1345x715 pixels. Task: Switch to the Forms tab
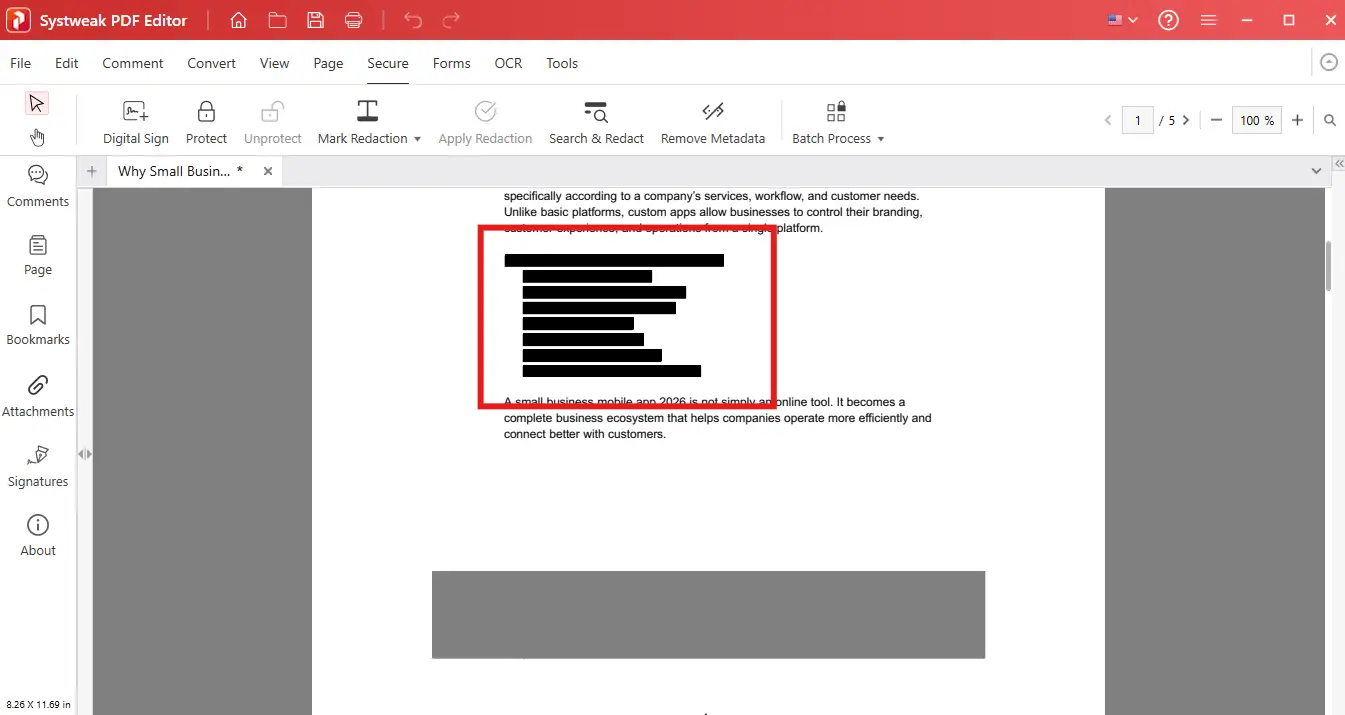451,63
